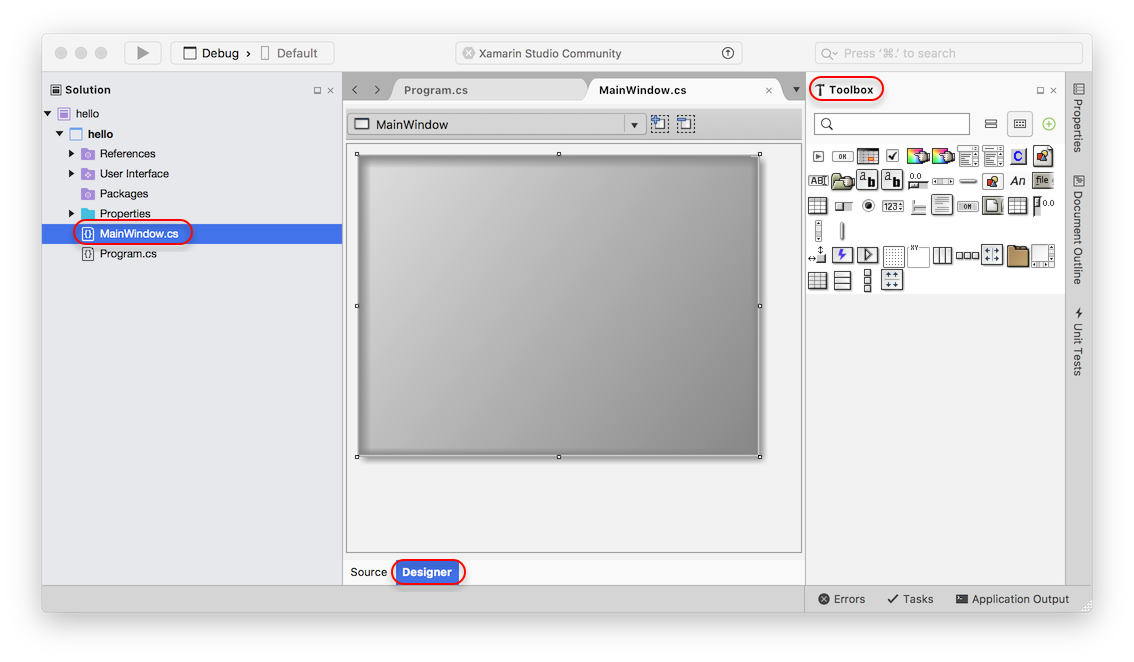Open the Errors pad
The width and height of the screenshot is (1134, 662).
pyautogui.click(x=841, y=599)
